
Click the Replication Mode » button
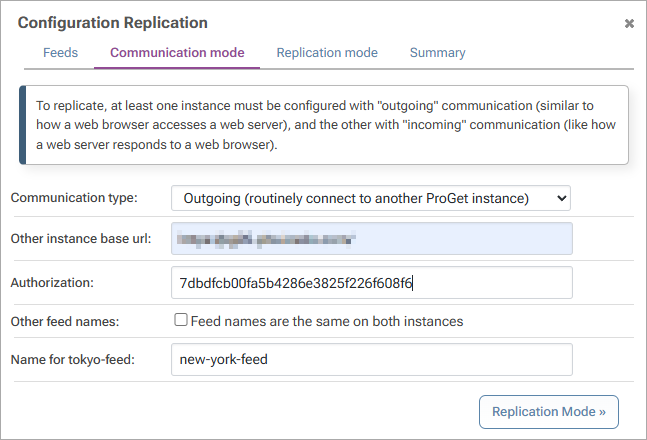coord(548,412)
